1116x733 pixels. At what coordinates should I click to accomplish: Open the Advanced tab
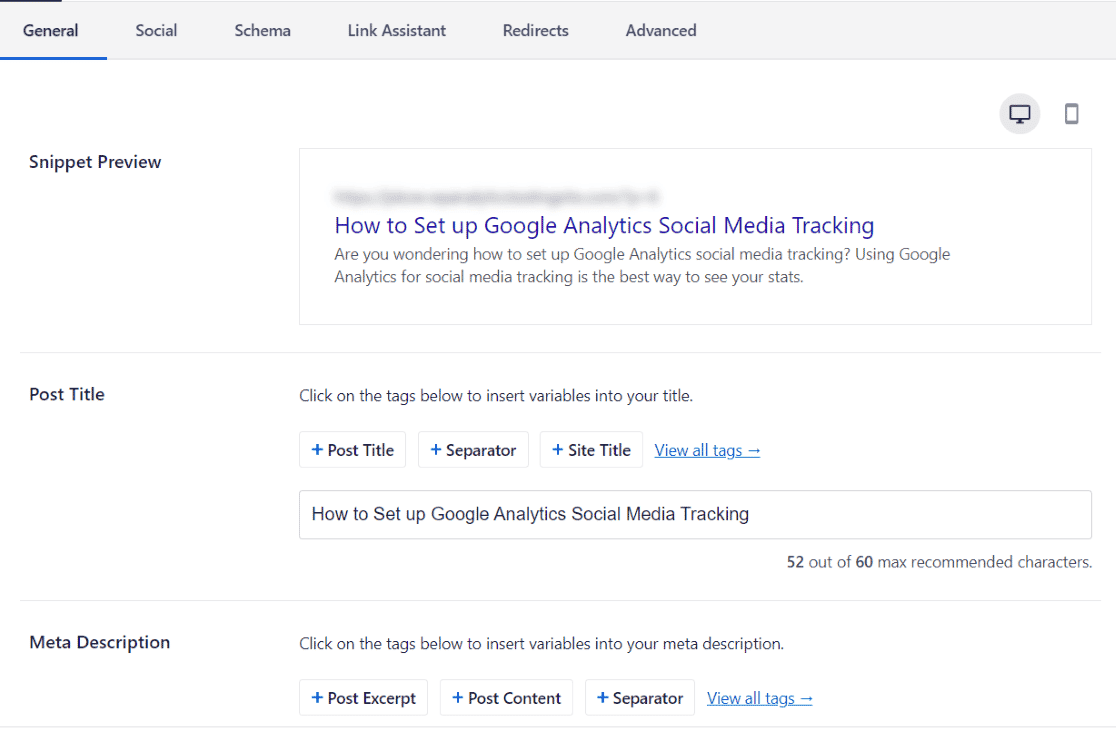660,31
